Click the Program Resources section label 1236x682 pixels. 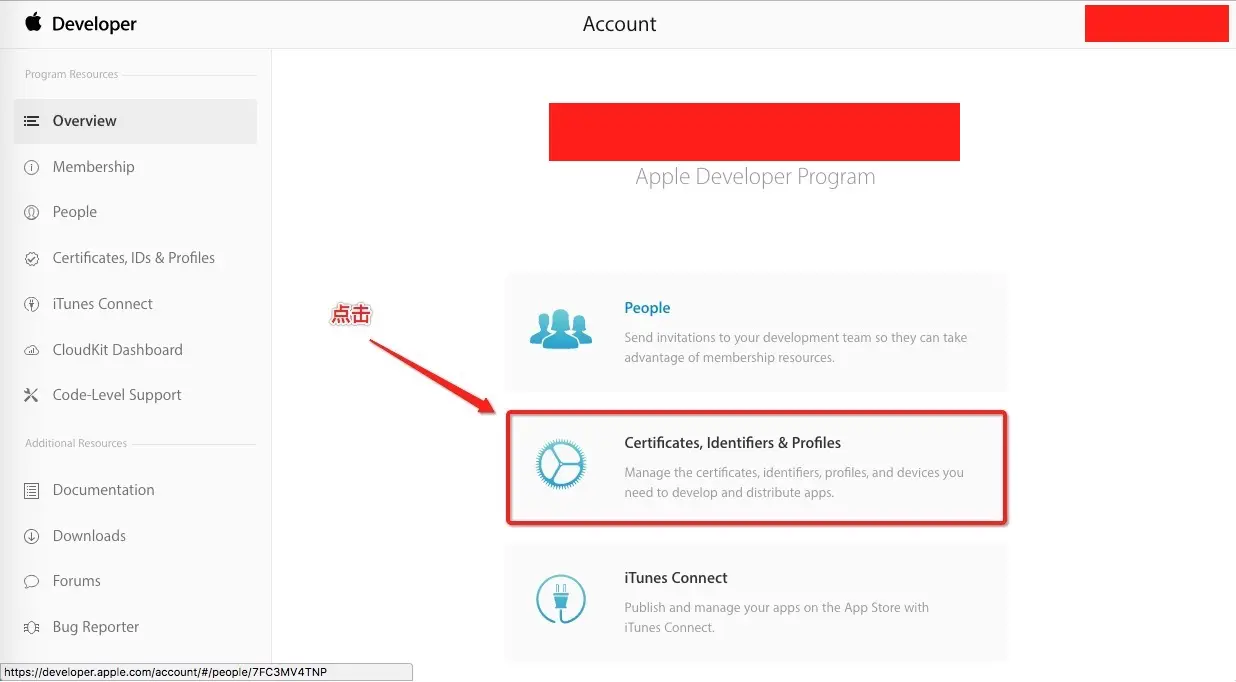click(x=71, y=74)
